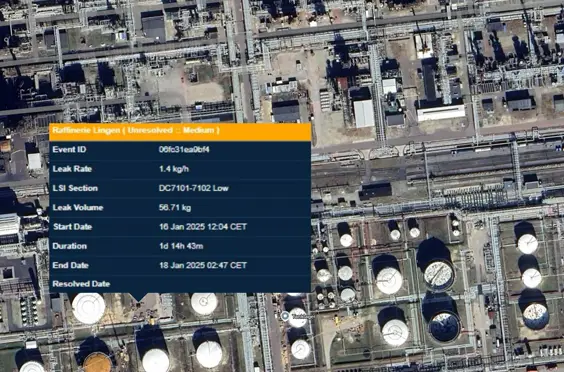The height and width of the screenshot is (372, 564).
Task: Click the Leak Volume value 56.71 kg
Action: point(175,208)
